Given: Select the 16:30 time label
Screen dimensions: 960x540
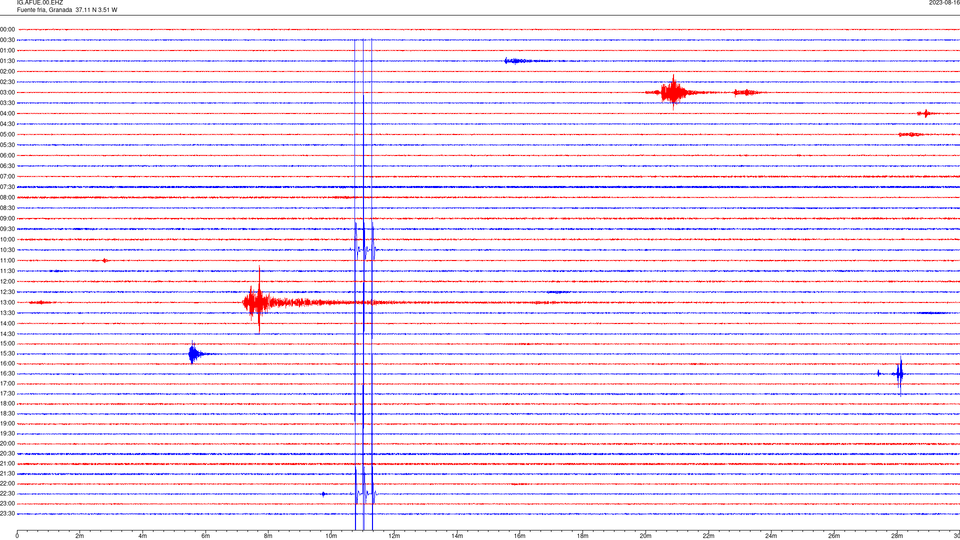Looking at the screenshot, I should click(x=7, y=373).
